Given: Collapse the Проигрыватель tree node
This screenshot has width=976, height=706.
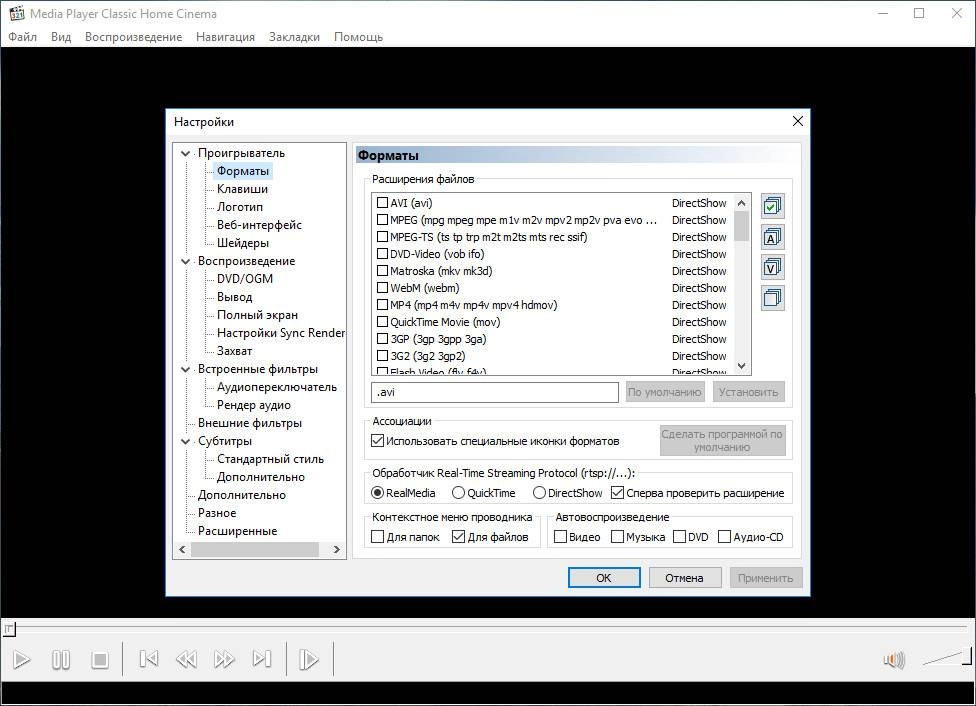Looking at the screenshot, I should (x=185, y=153).
